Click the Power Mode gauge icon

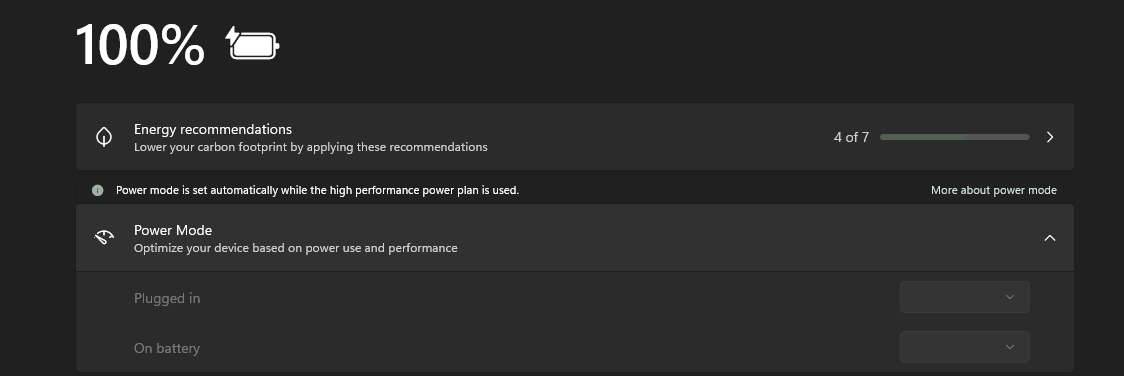[104, 238]
